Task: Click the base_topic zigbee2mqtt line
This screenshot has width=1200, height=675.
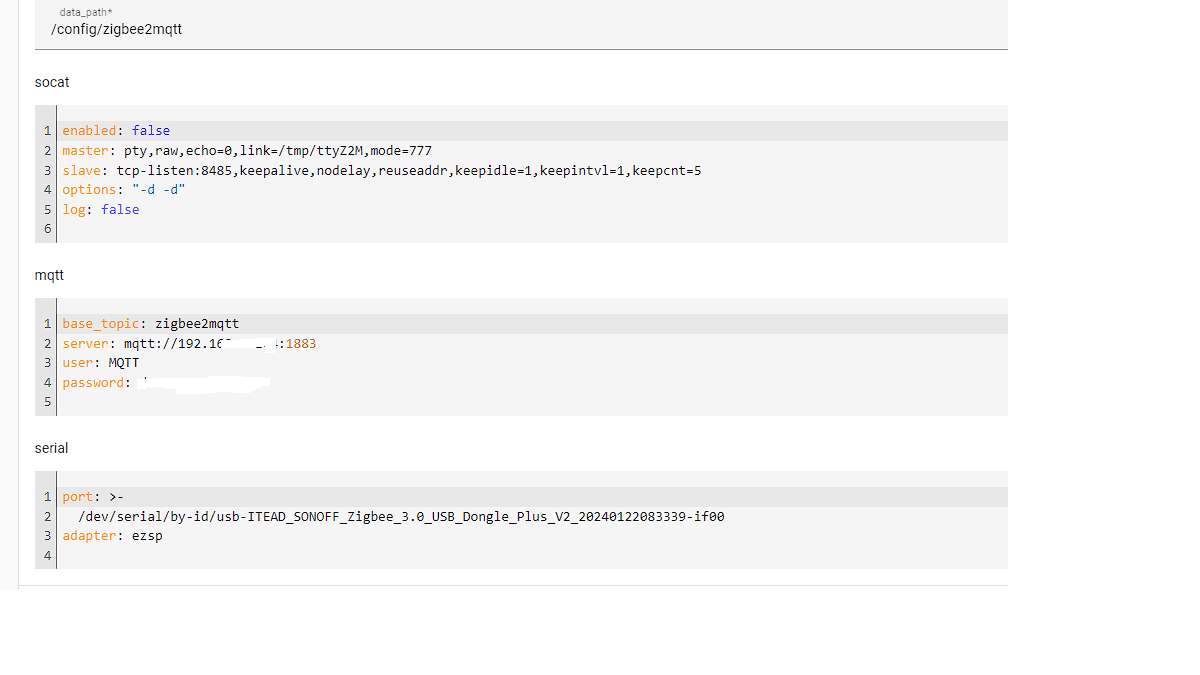Action: coord(150,324)
